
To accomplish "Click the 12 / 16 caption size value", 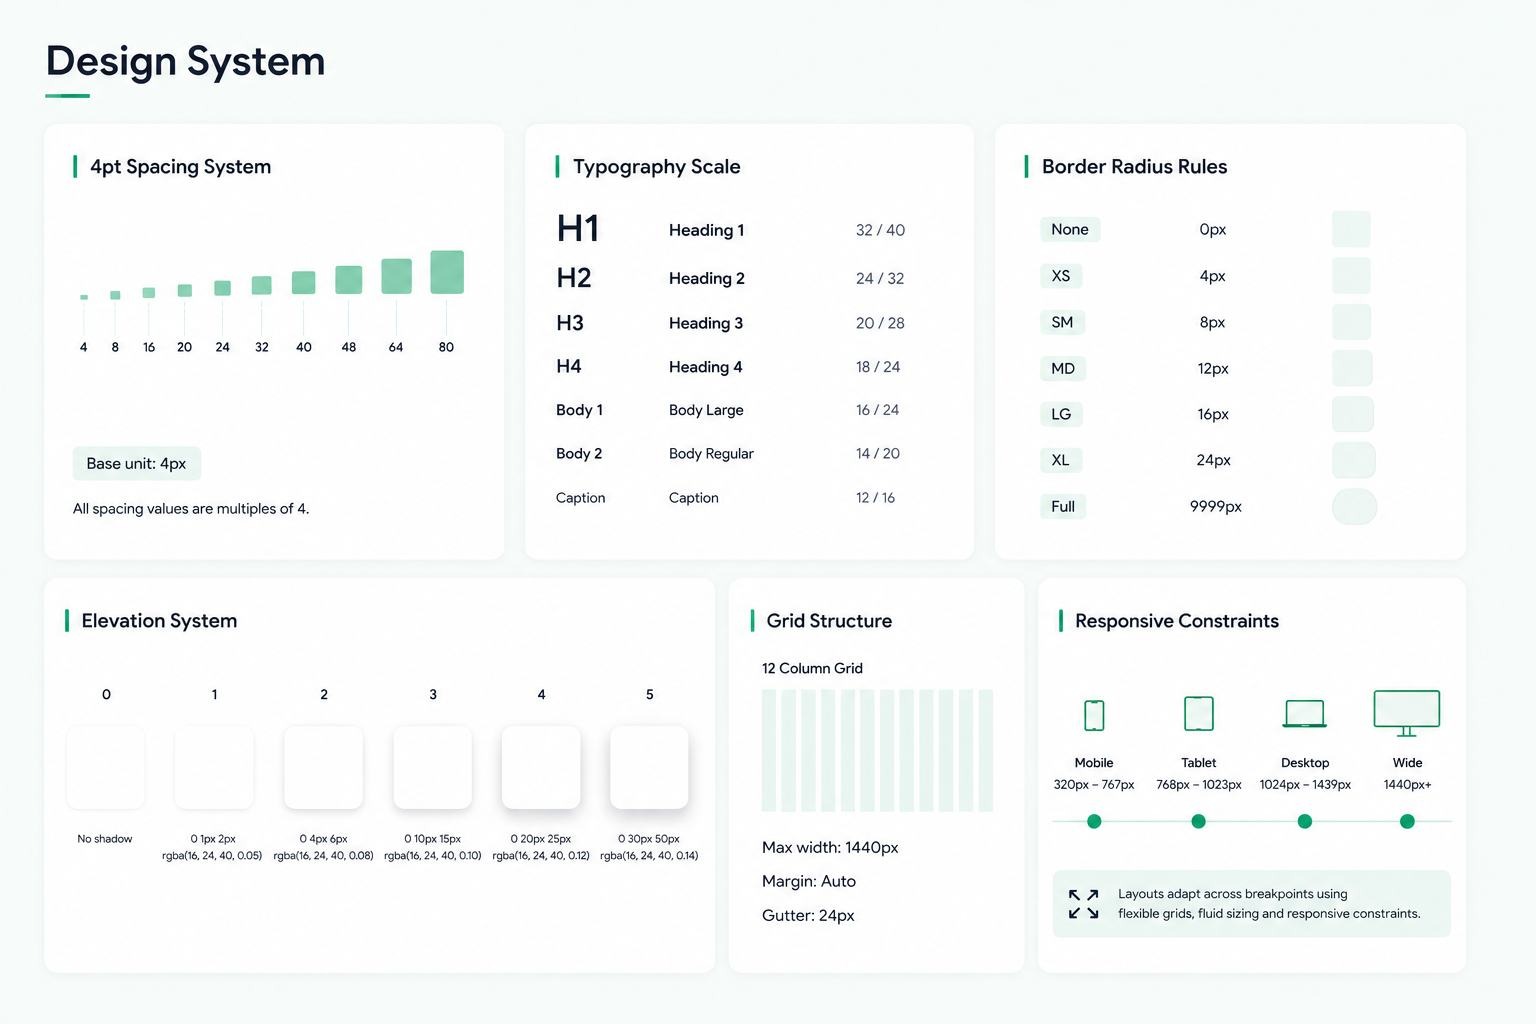I will pyautogui.click(x=875, y=498).
